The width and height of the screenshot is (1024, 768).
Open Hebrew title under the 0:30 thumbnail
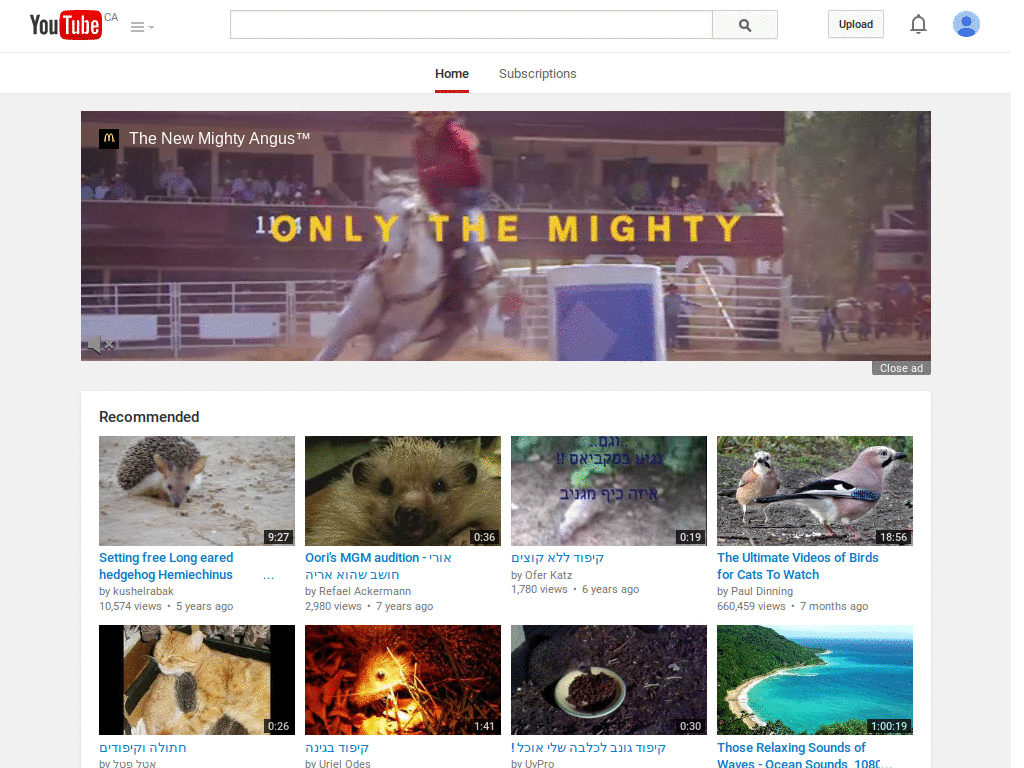(588, 748)
